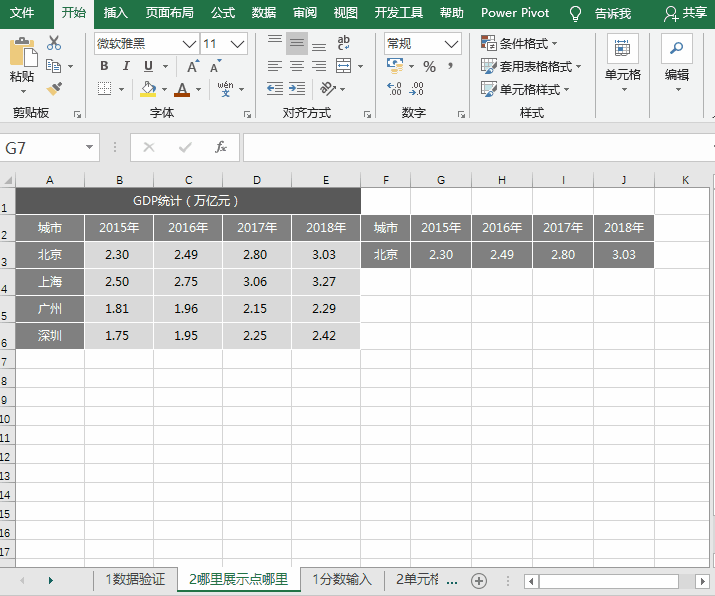Select cell containing 上海
The image size is (715, 596).
click(x=50, y=282)
